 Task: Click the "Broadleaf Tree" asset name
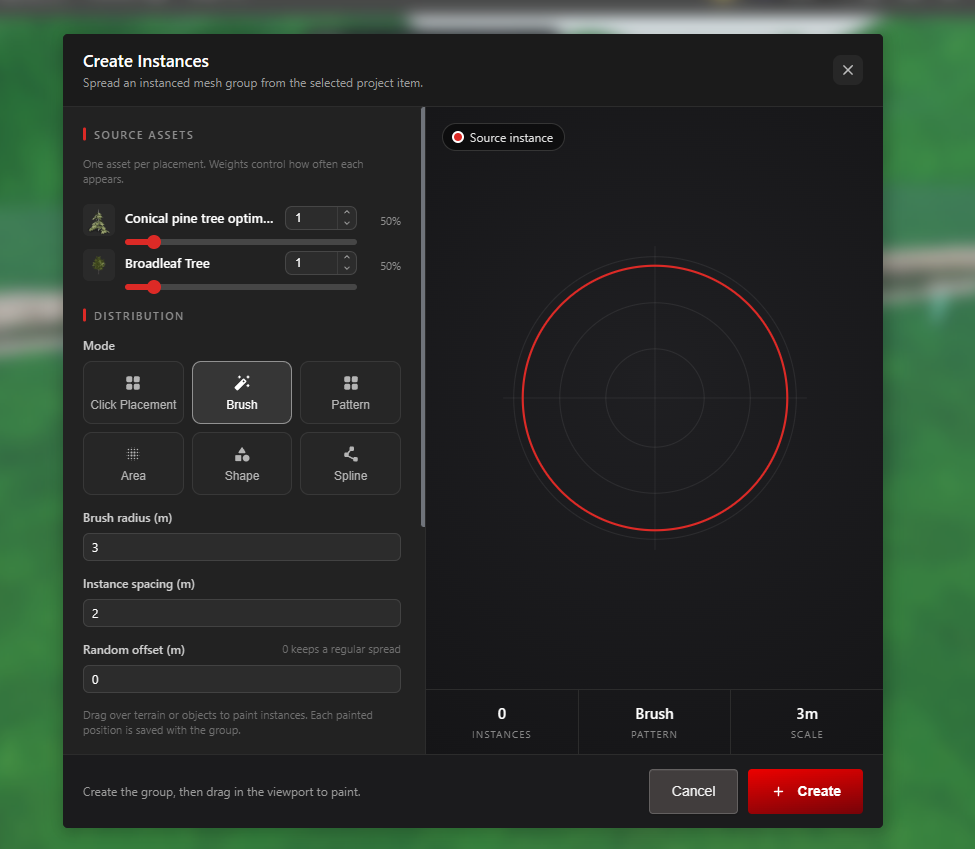pos(167,263)
